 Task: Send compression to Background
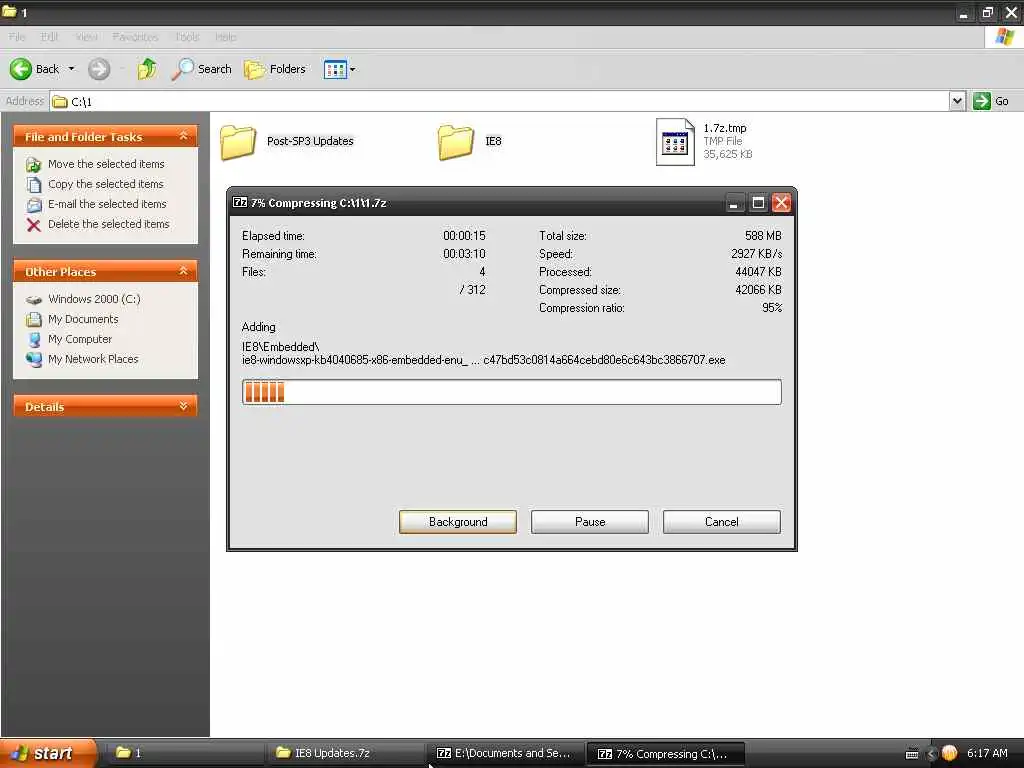(x=458, y=522)
